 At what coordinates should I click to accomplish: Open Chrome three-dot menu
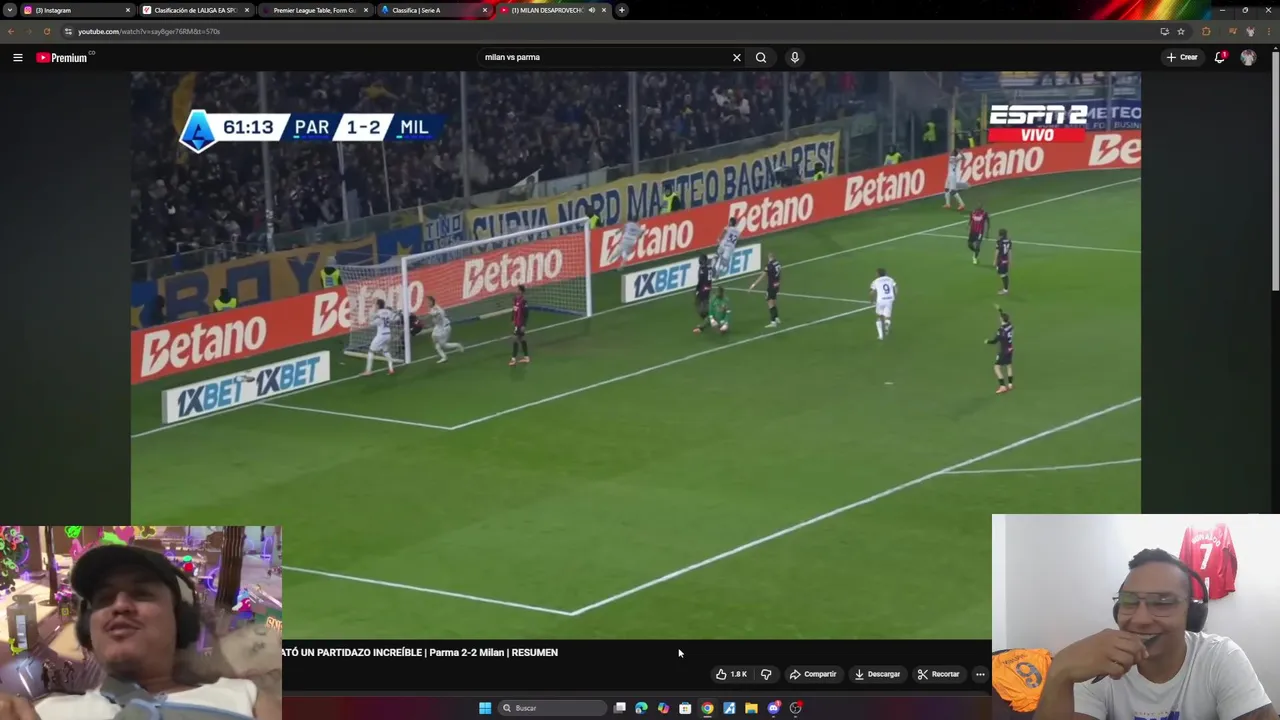click(x=1268, y=31)
